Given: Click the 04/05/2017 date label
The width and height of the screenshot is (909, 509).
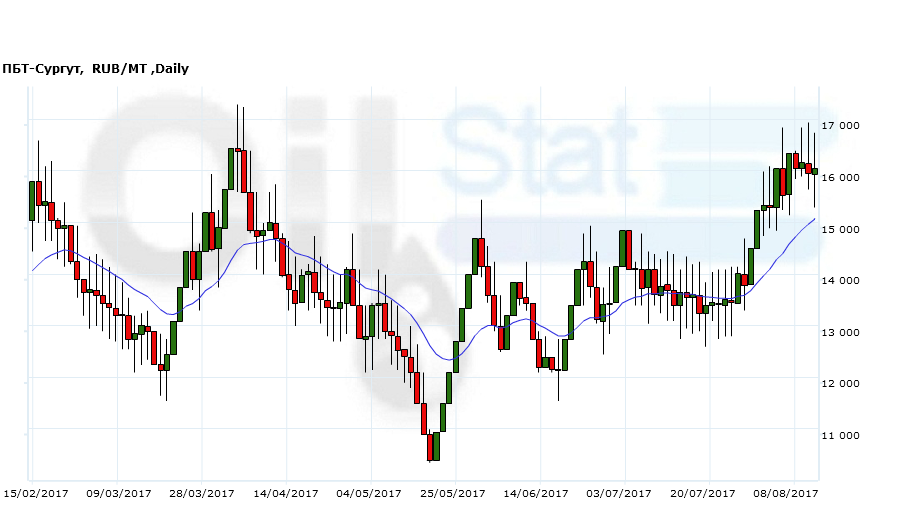Looking at the screenshot, I should (x=368, y=493).
